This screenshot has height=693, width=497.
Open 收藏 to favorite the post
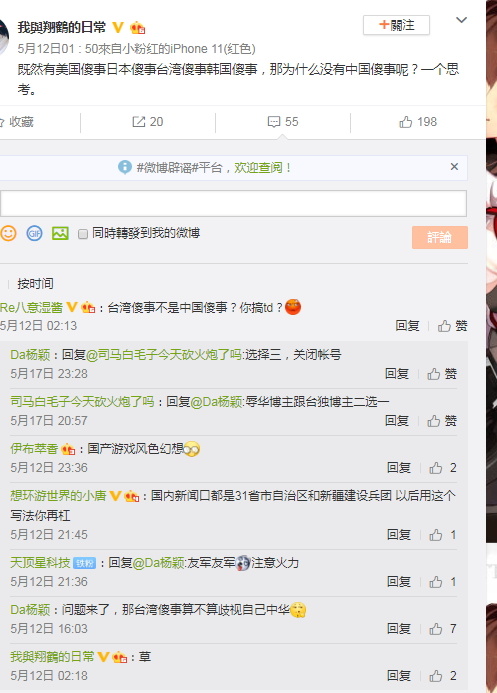tap(17, 122)
